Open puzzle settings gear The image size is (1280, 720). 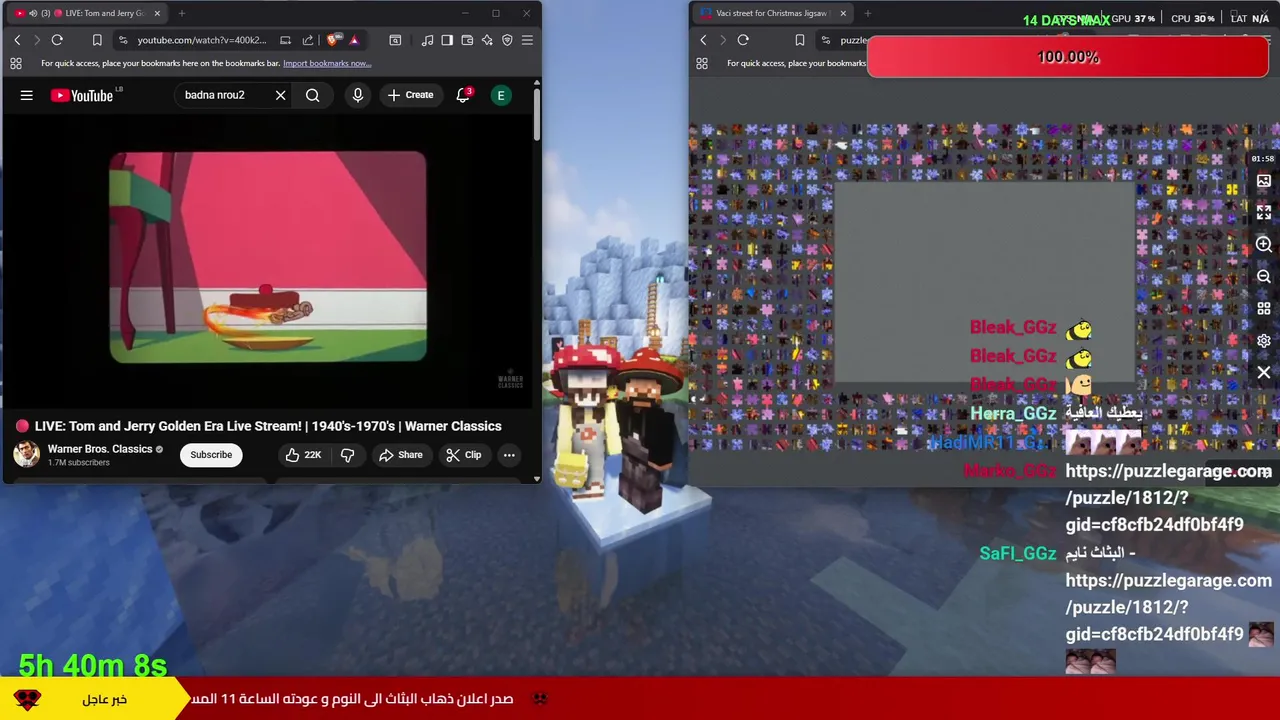(x=1264, y=341)
